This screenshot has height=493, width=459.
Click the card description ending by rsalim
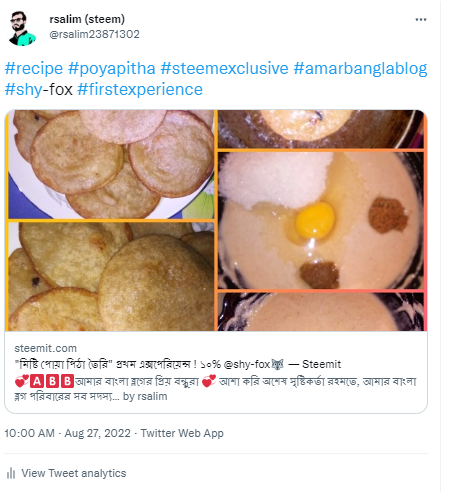215,389
